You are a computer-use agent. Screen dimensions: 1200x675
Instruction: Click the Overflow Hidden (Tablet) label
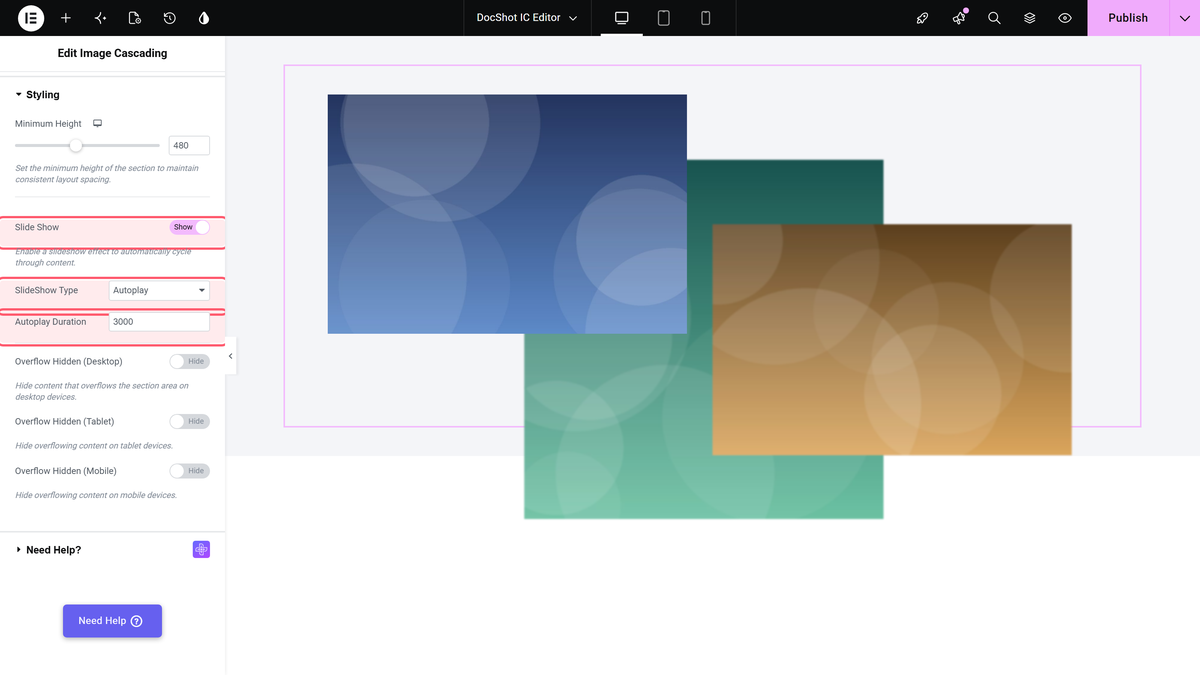tap(65, 421)
